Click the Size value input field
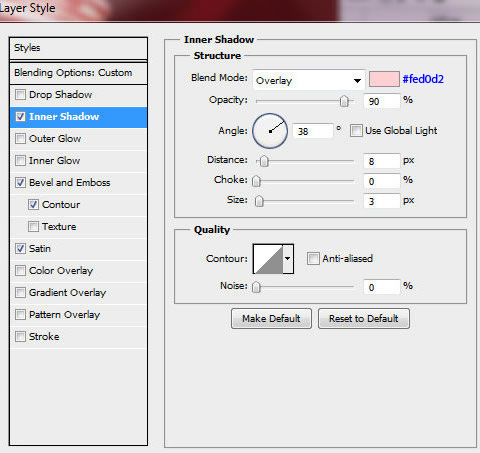The height and width of the screenshot is (453, 480). [382, 201]
